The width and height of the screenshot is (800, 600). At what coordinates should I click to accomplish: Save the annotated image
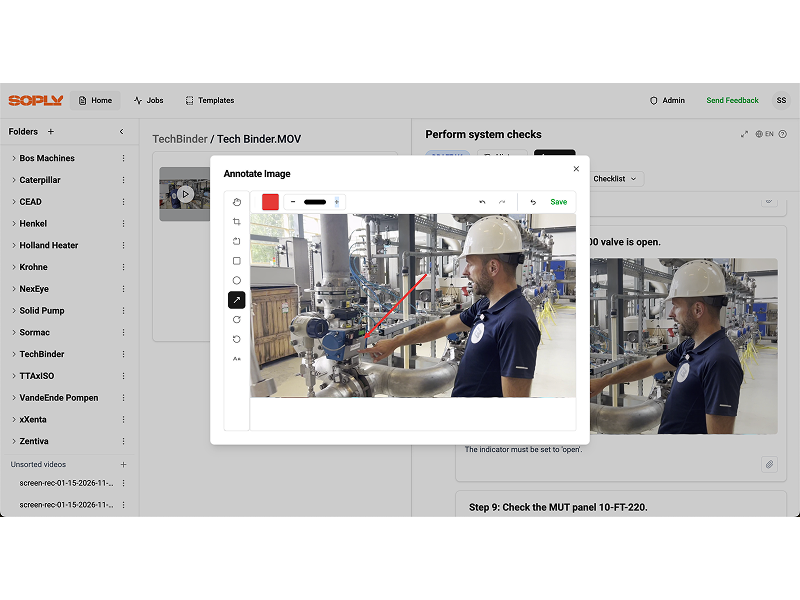click(x=558, y=202)
